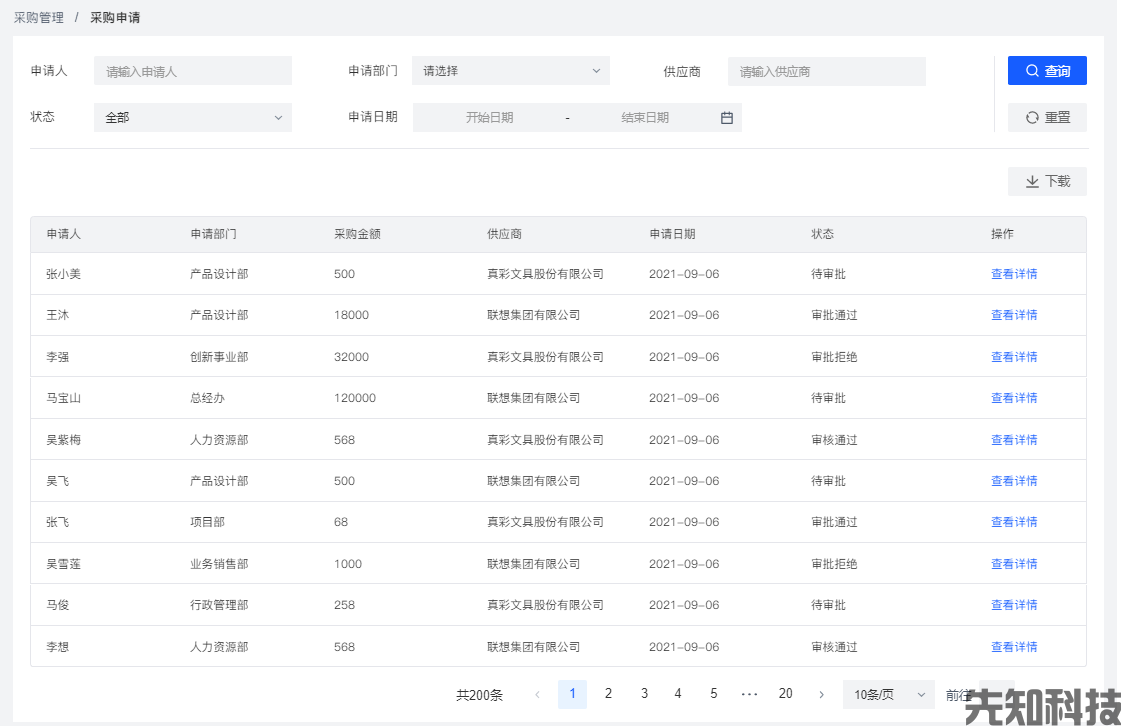Click 审批拒绝 status in 李强's row
The width and height of the screenshot is (1121, 726).
pyautogui.click(x=834, y=357)
